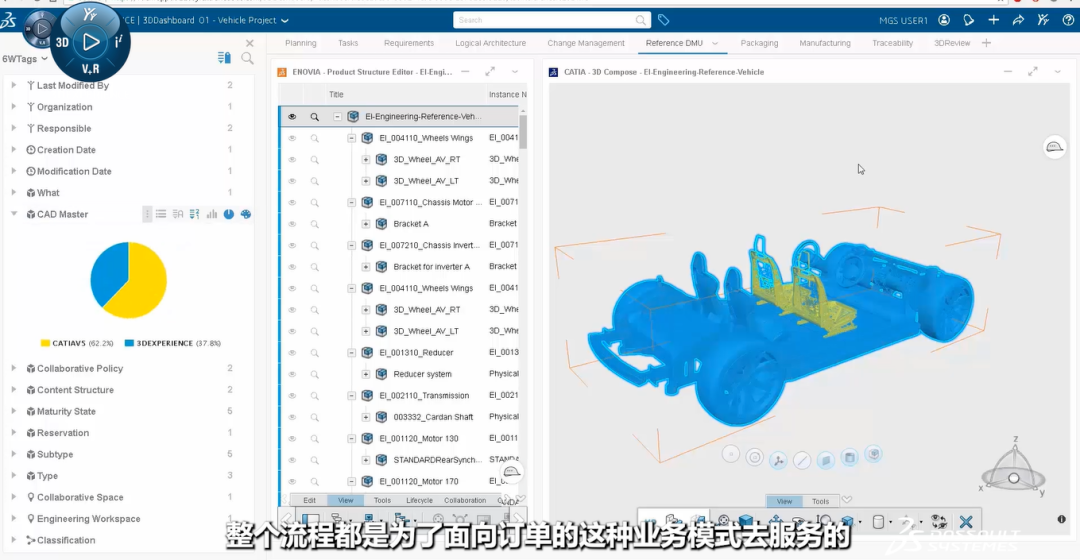Open the notifications icon in top bar
Viewport: 1080px width, 560px height.
click(x=967, y=20)
